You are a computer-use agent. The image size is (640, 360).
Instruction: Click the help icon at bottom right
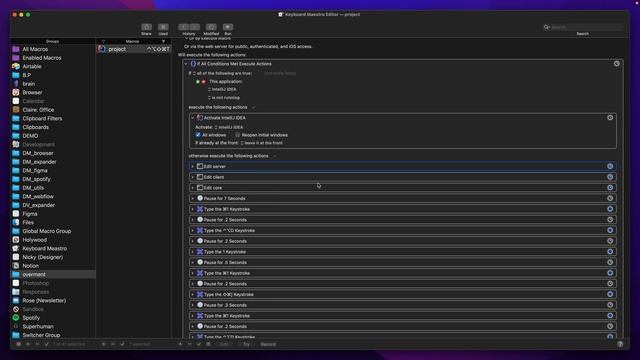tap(620, 344)
